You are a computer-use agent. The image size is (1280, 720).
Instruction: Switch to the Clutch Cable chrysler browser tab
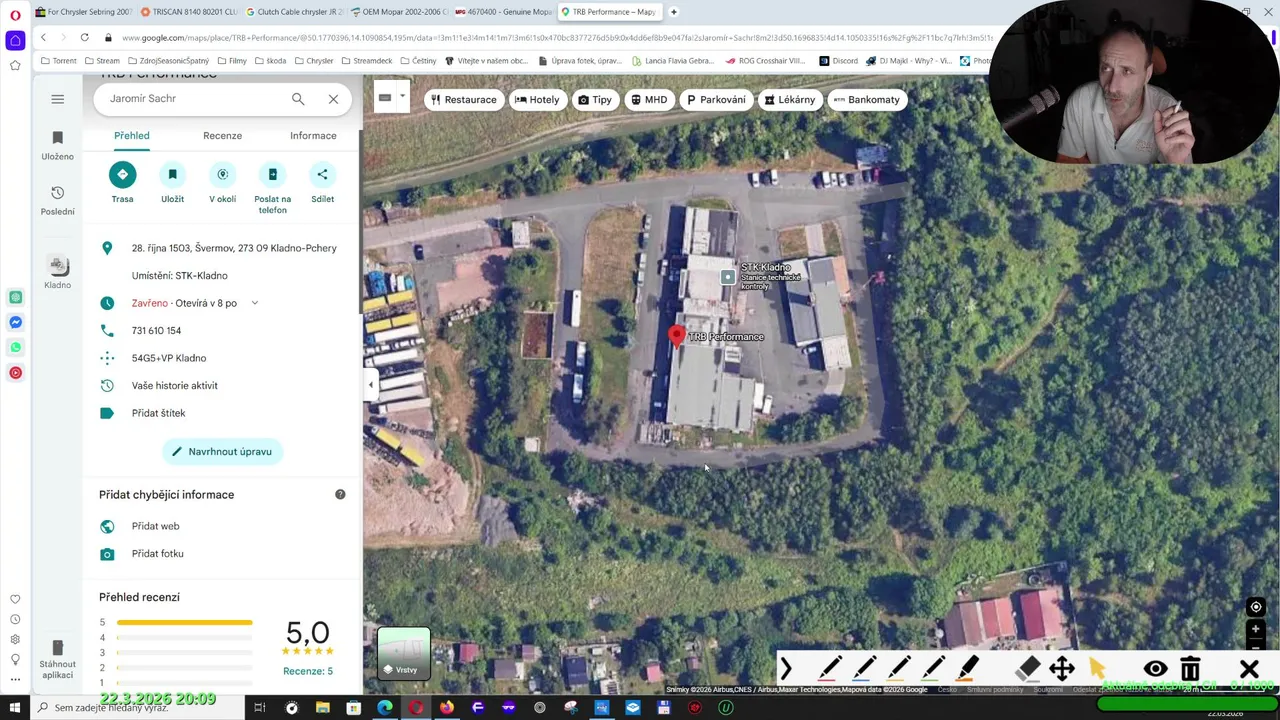pos(295,12)
